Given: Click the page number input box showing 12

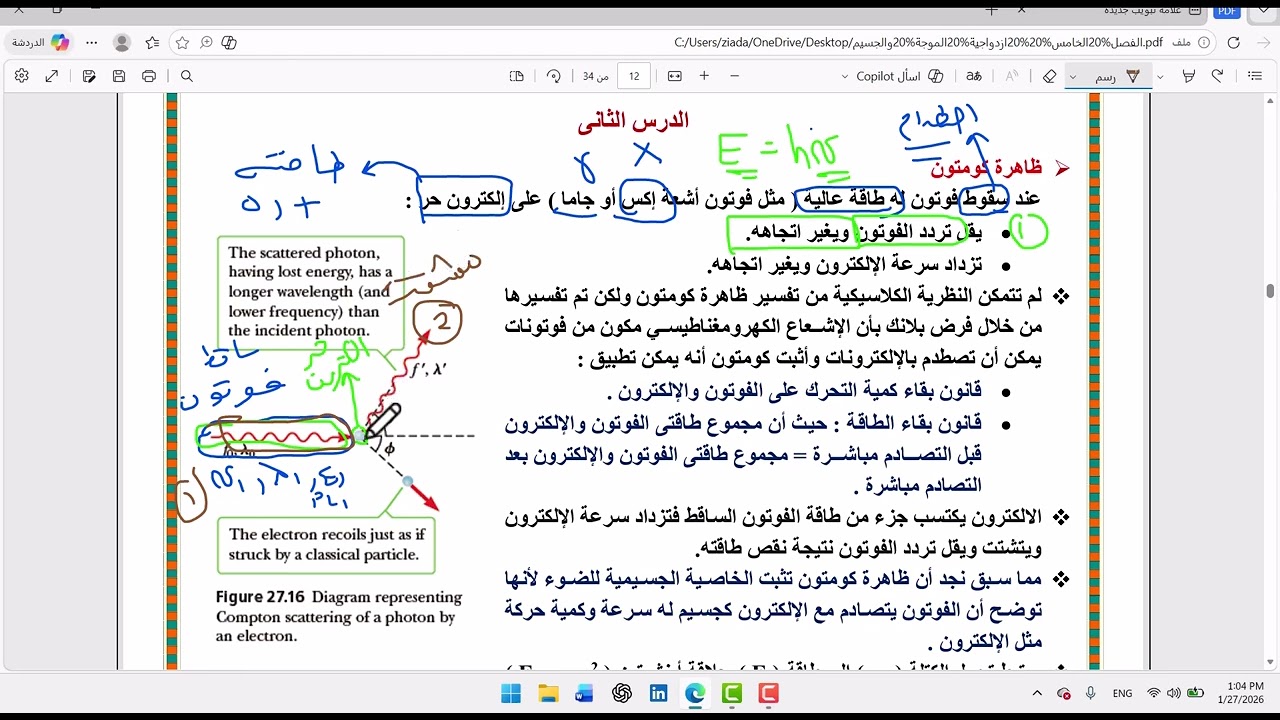Looking at the screenshot, I should click(635, 76).
